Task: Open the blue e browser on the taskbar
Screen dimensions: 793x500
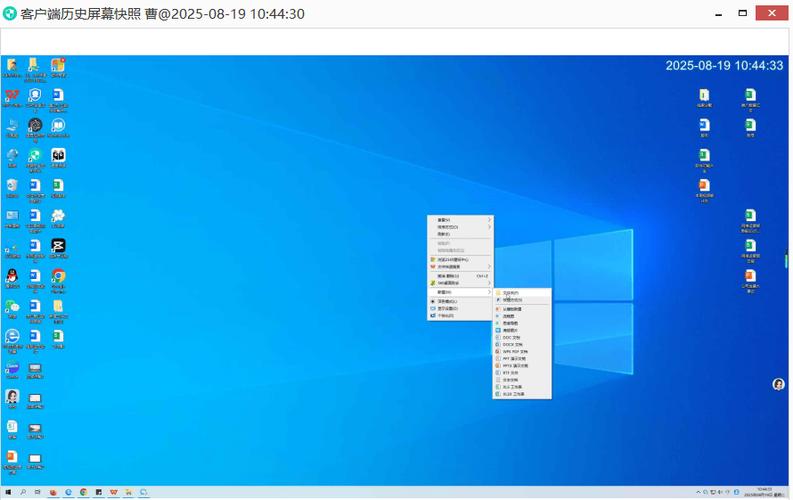Action: tap(68, 492)
